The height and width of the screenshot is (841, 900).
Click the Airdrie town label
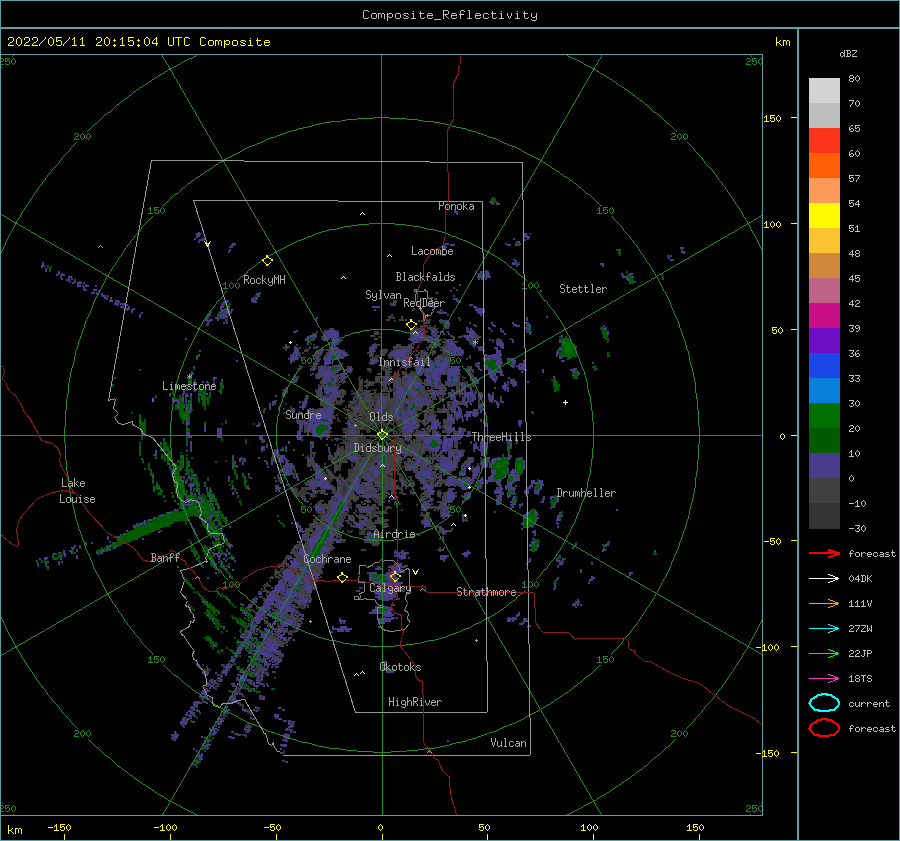pos(394,534)
